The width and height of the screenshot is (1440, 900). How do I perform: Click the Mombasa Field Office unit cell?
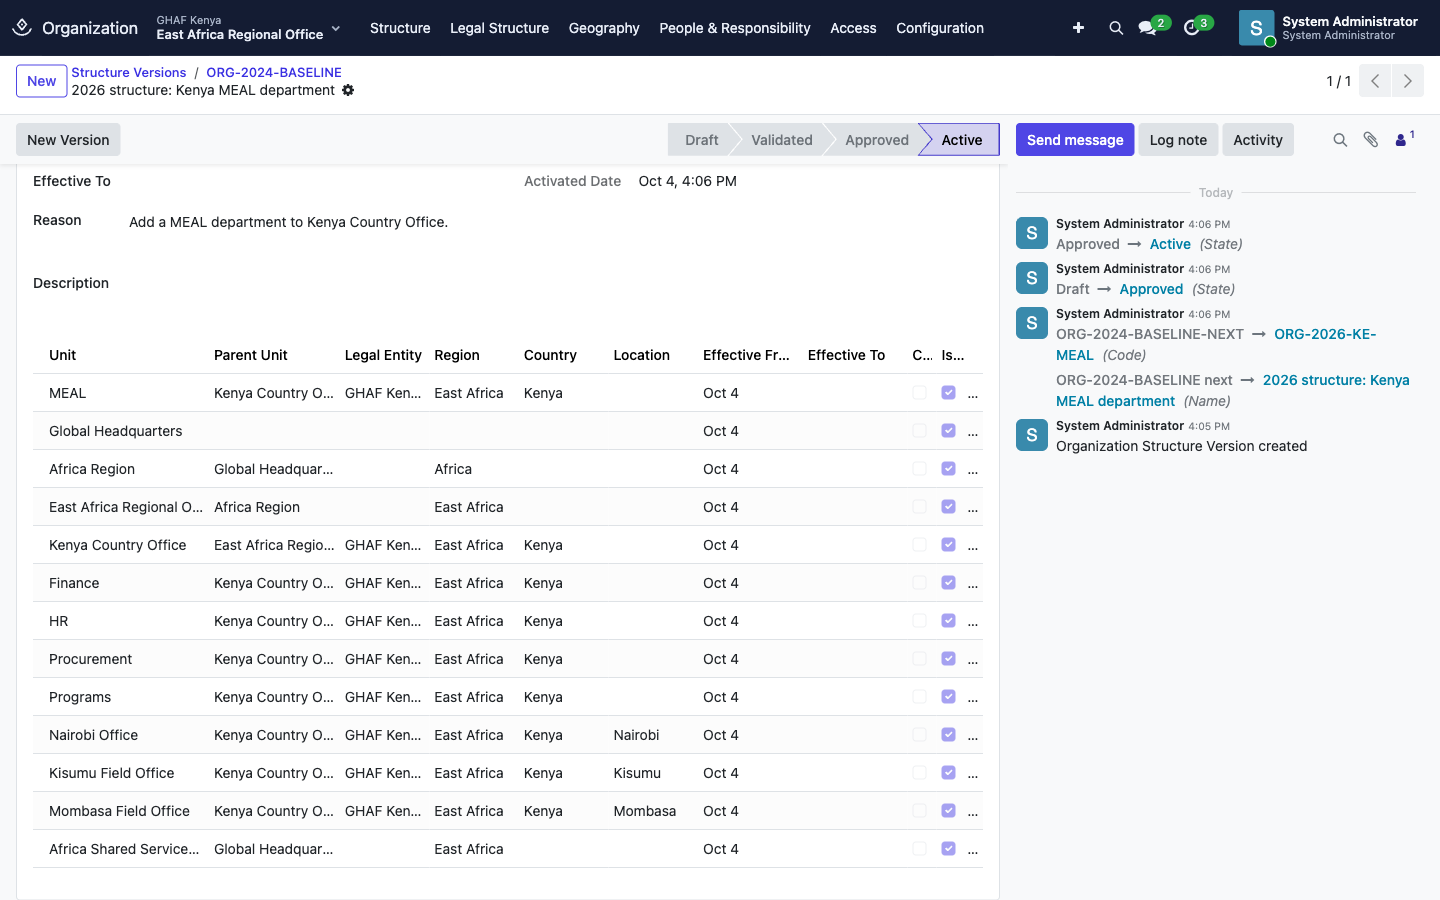click(119, 811)
